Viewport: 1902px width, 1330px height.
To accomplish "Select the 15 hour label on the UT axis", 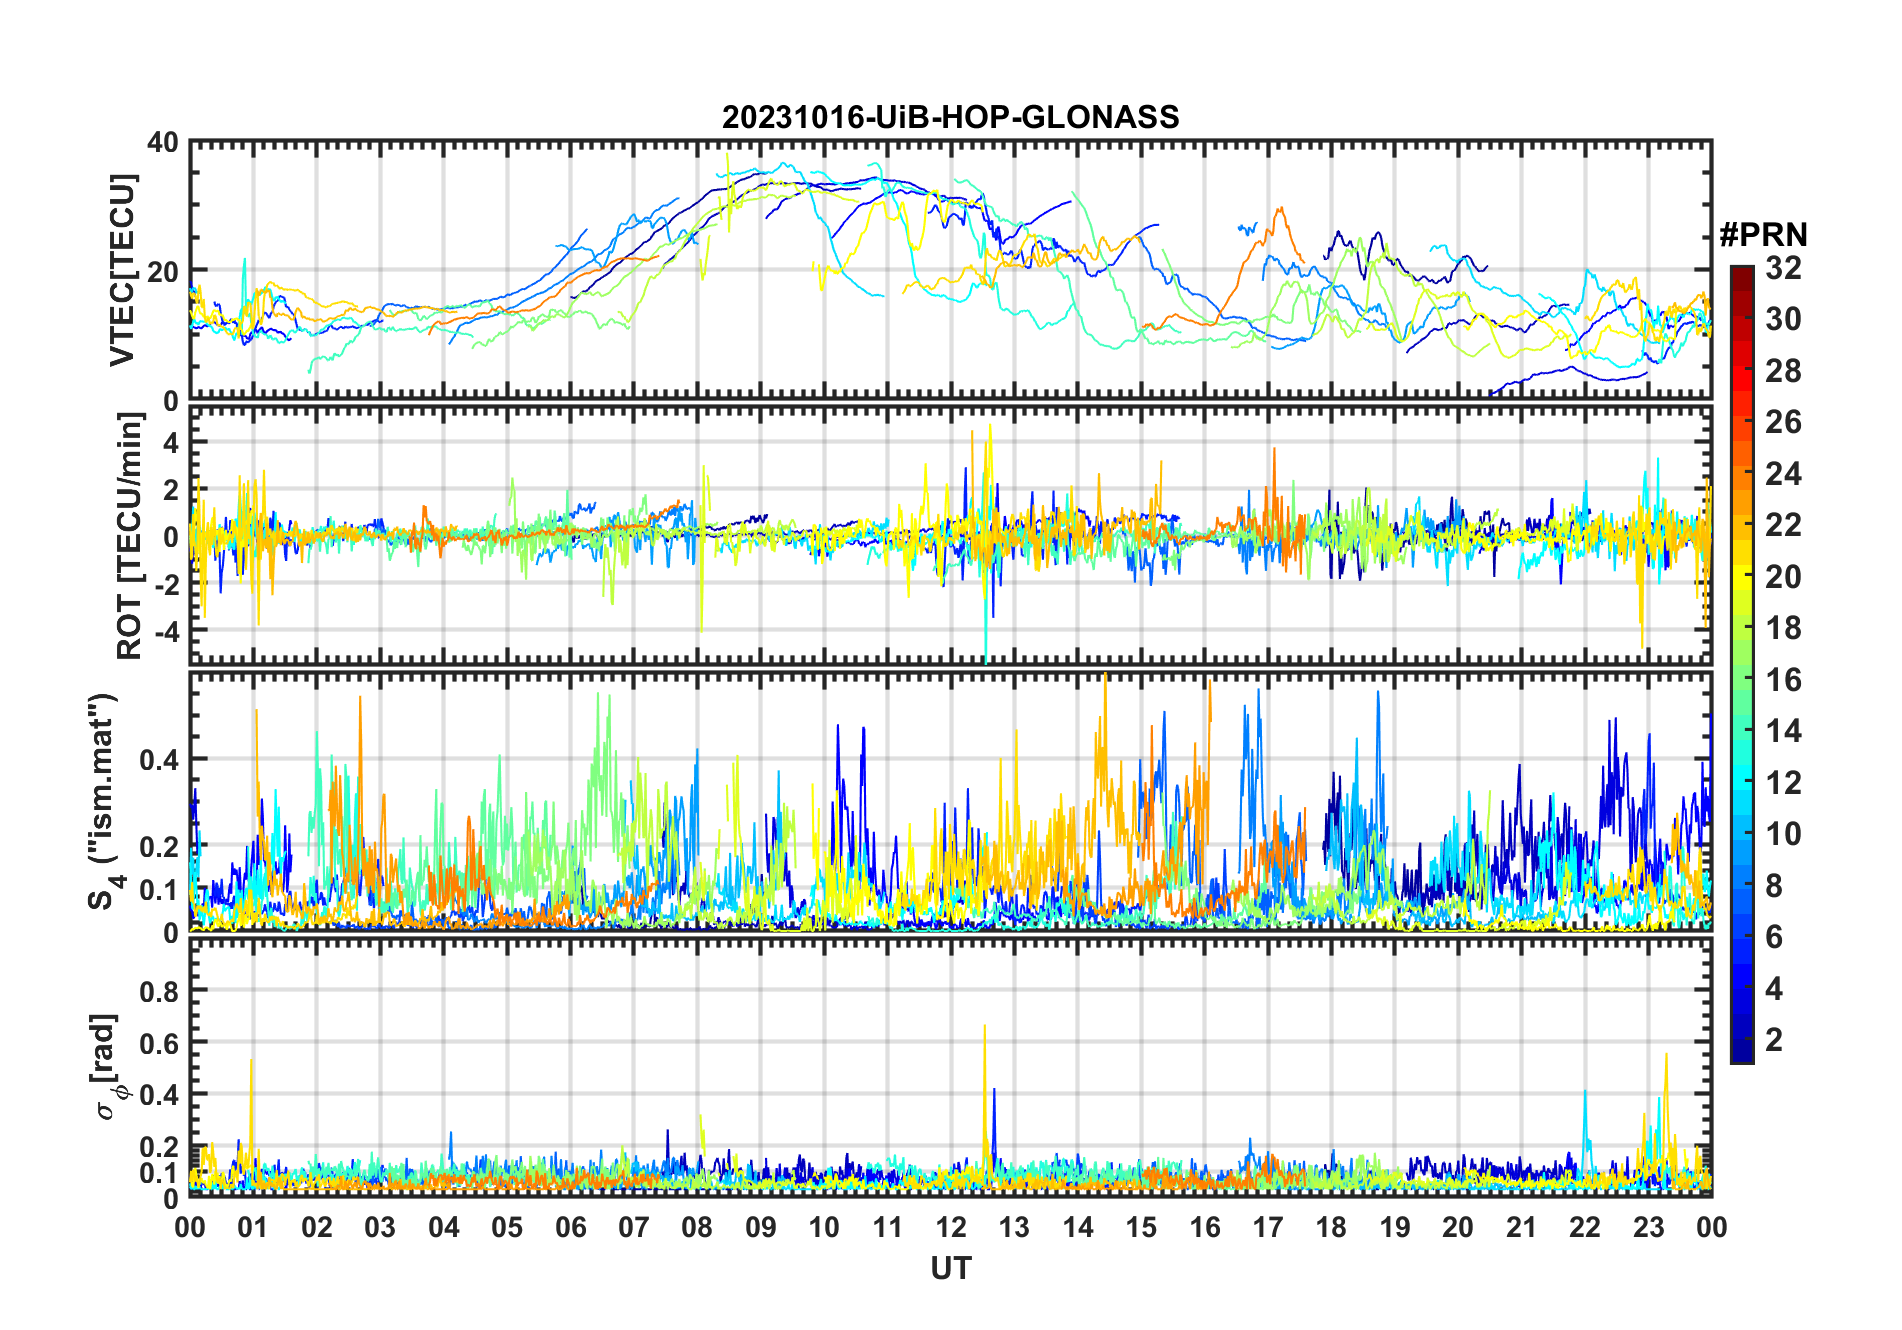I will 1141,1227.
